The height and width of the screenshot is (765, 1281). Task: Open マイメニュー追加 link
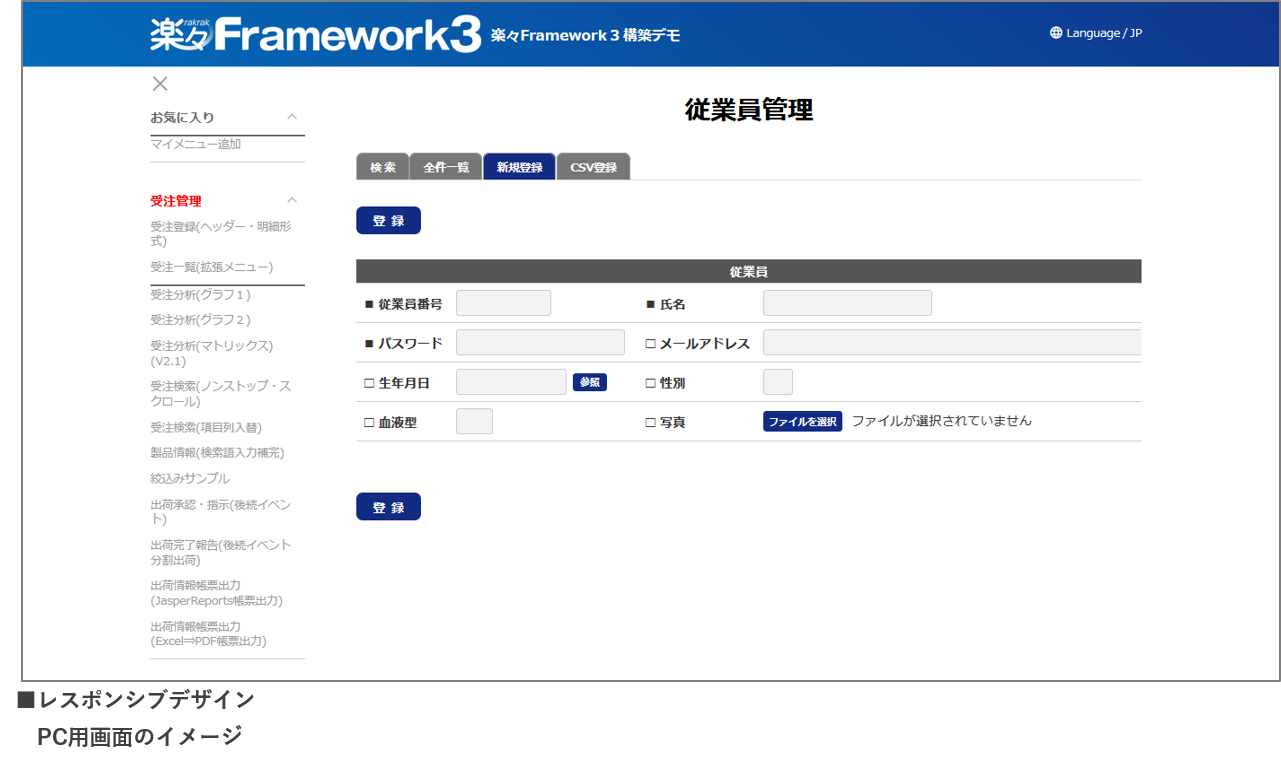[196, 144]
